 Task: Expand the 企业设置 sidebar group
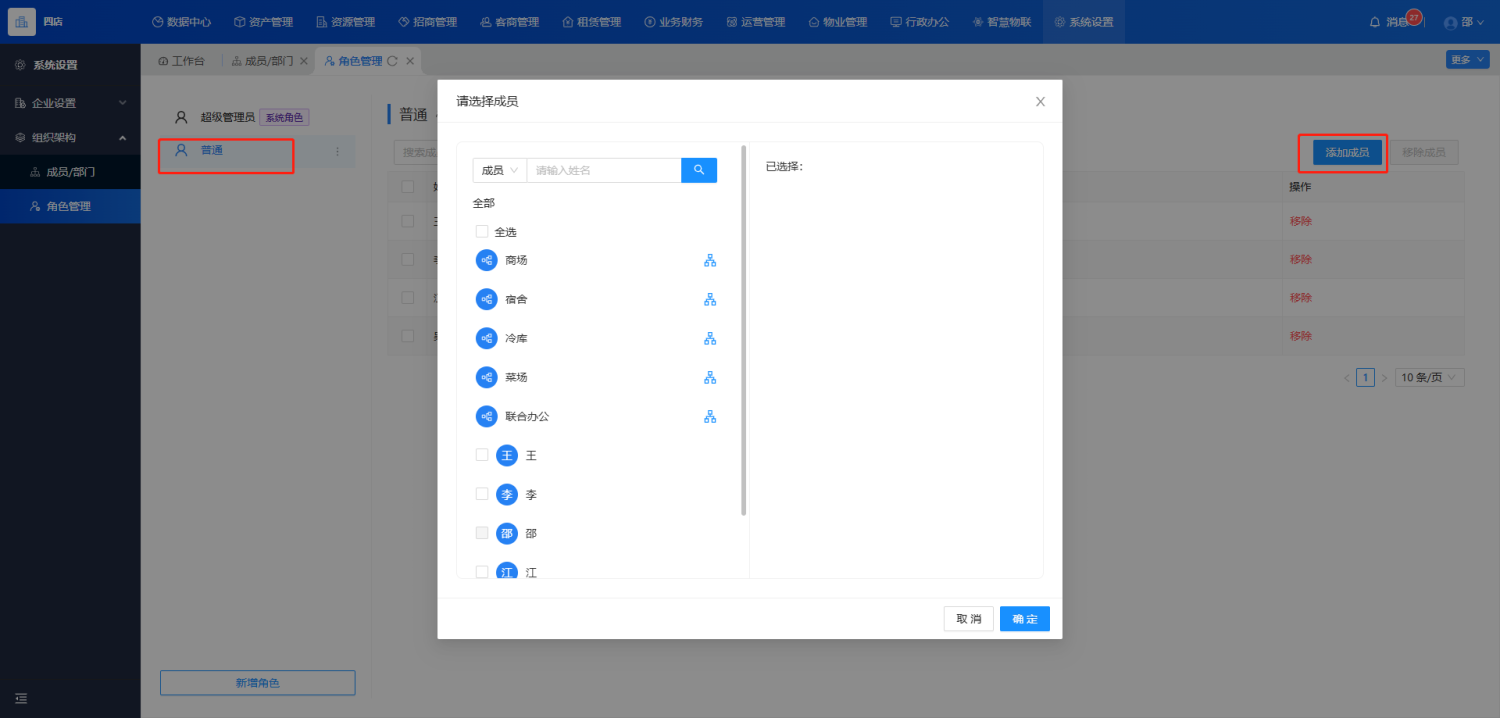tap(70, 103)
